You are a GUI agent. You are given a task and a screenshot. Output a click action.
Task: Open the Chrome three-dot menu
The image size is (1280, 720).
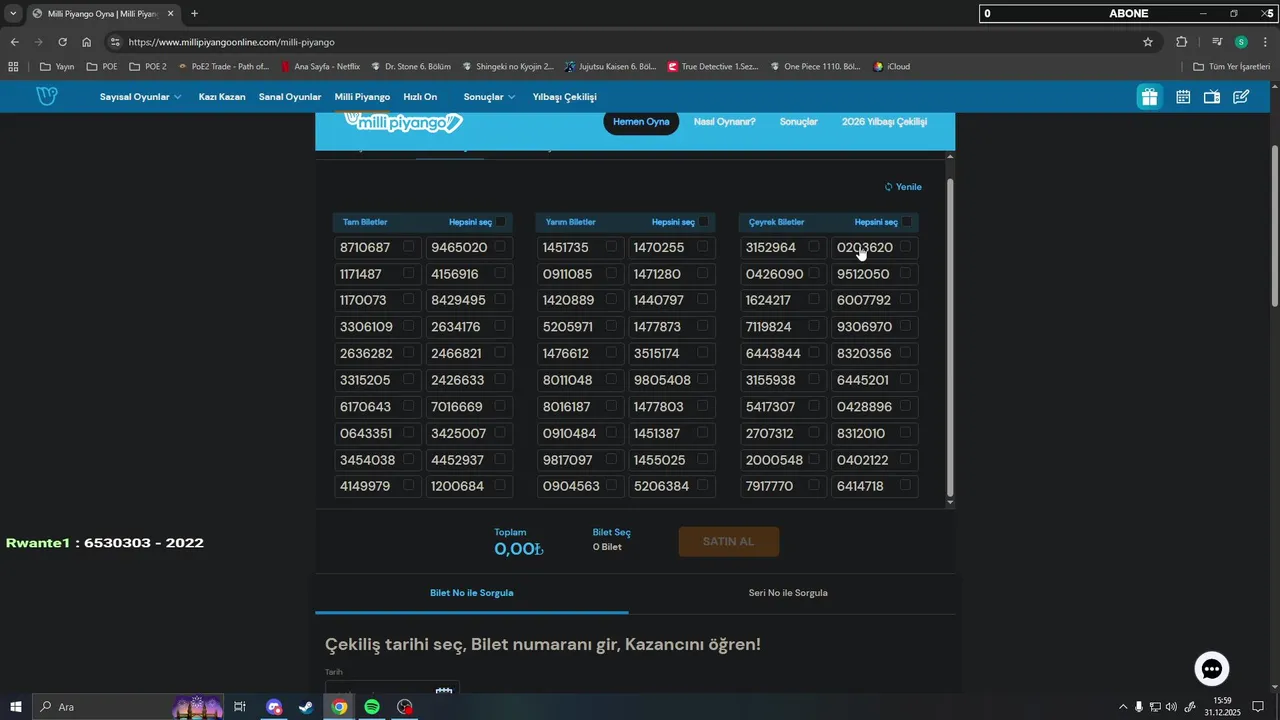coord(1265,42)
